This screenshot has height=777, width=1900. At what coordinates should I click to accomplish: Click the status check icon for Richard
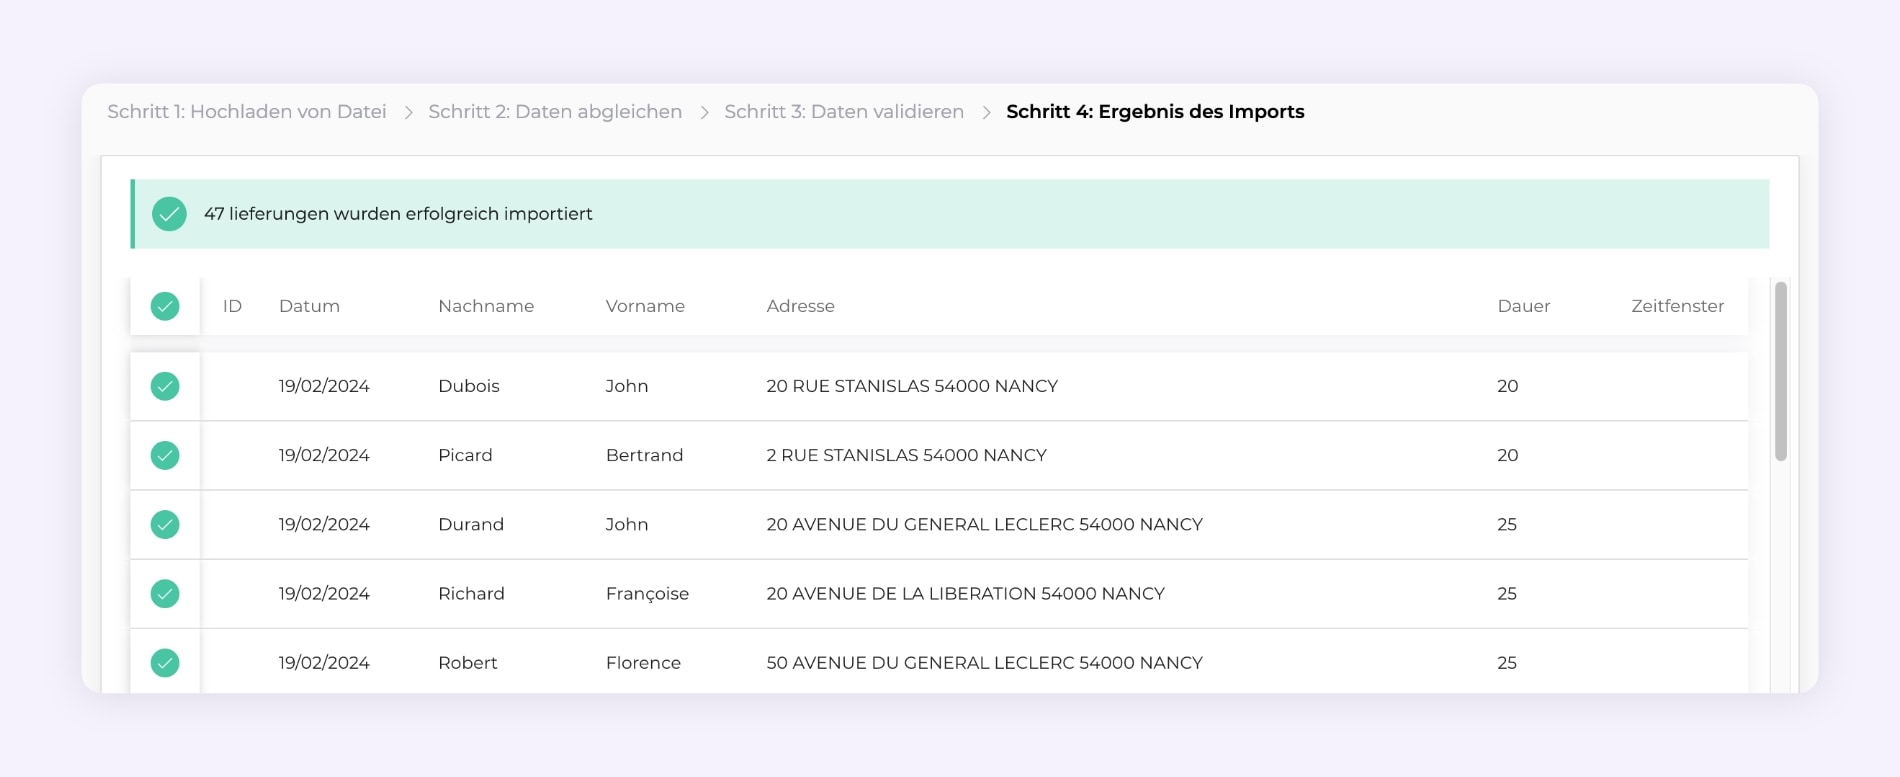click(165, 594)
